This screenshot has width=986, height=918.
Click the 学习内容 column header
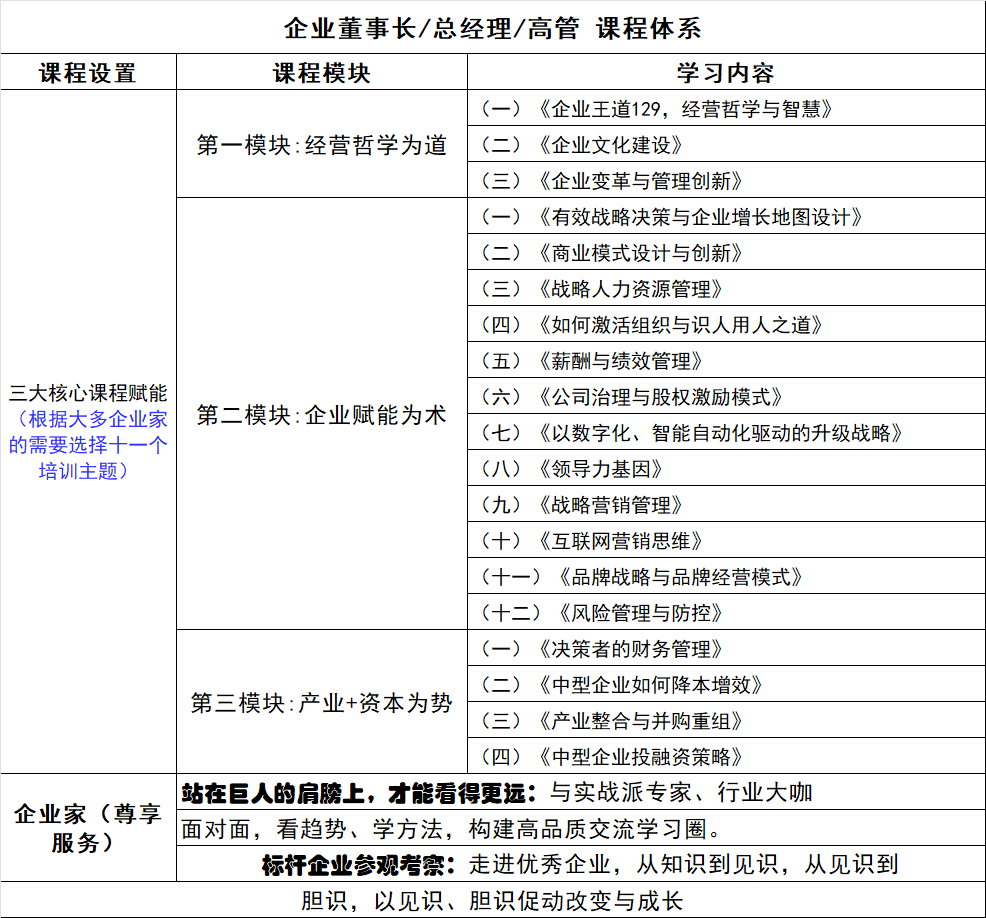(x=725, y=73)
